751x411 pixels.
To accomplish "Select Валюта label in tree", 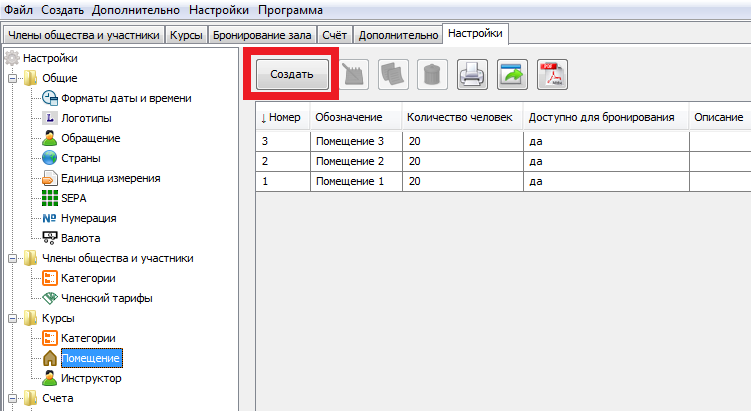I will 80,238.
